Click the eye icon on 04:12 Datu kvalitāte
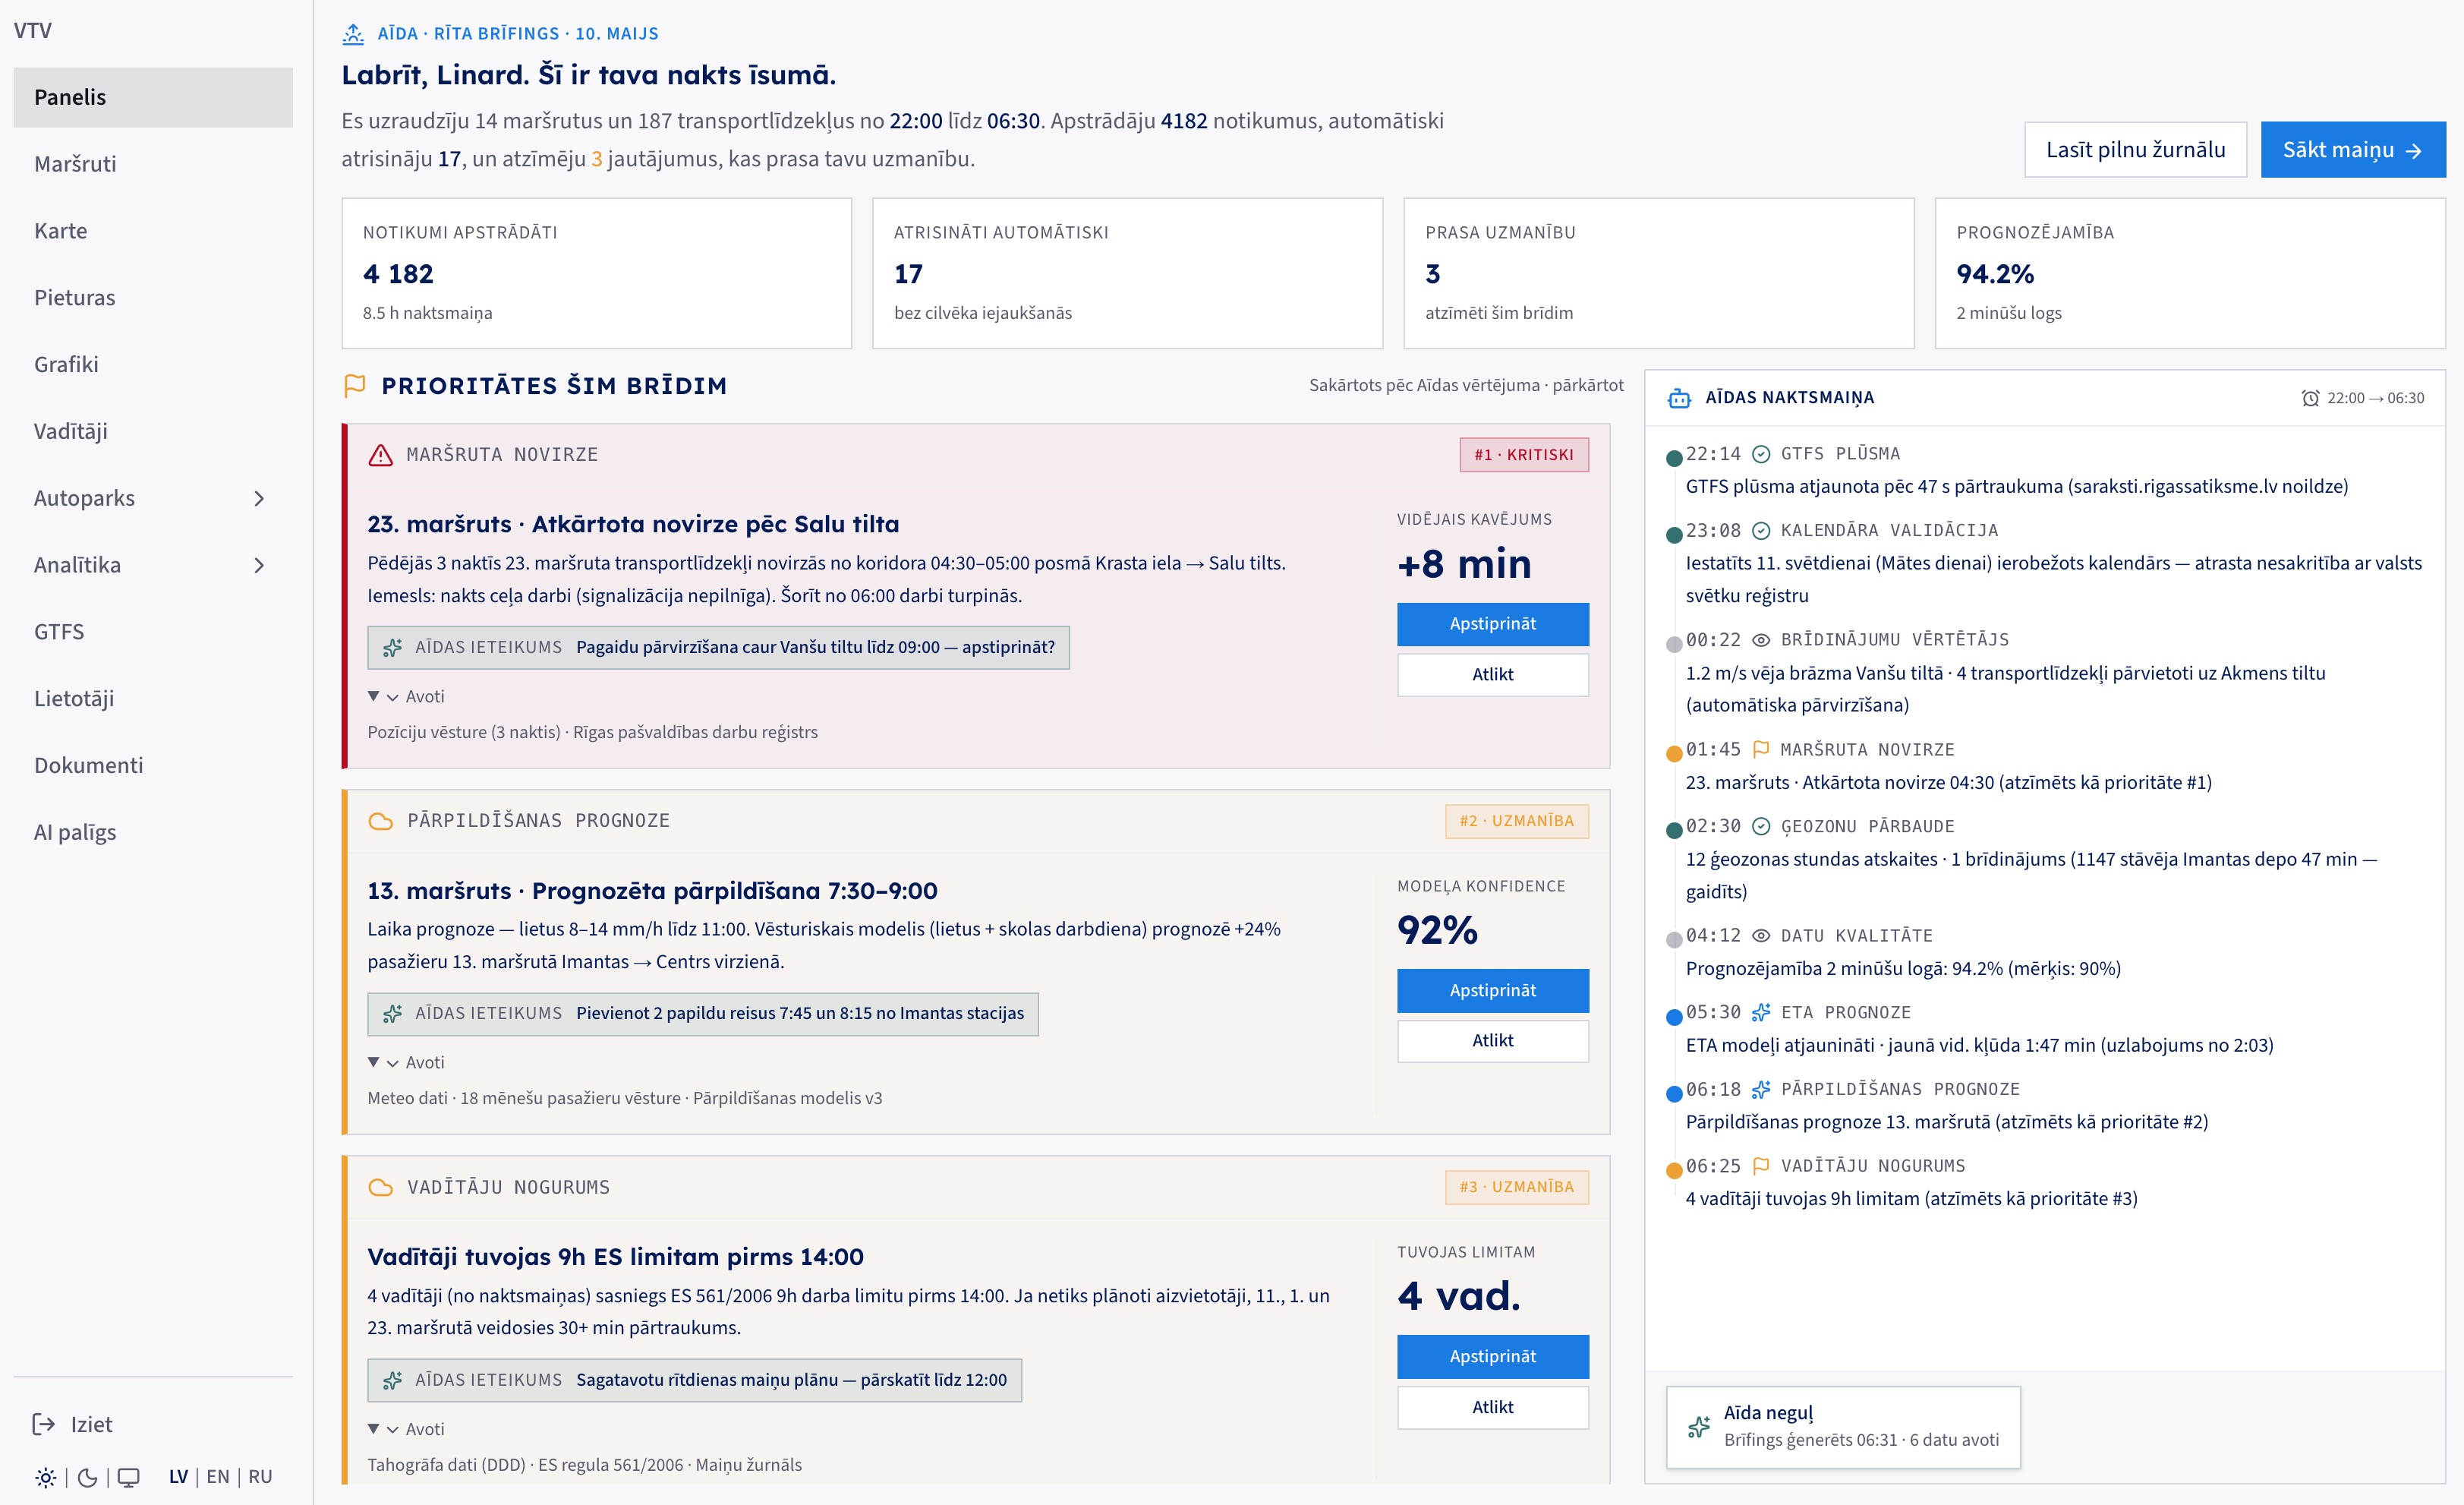The height and width of the screenshot is (1505, 2464). point(1761,936)
